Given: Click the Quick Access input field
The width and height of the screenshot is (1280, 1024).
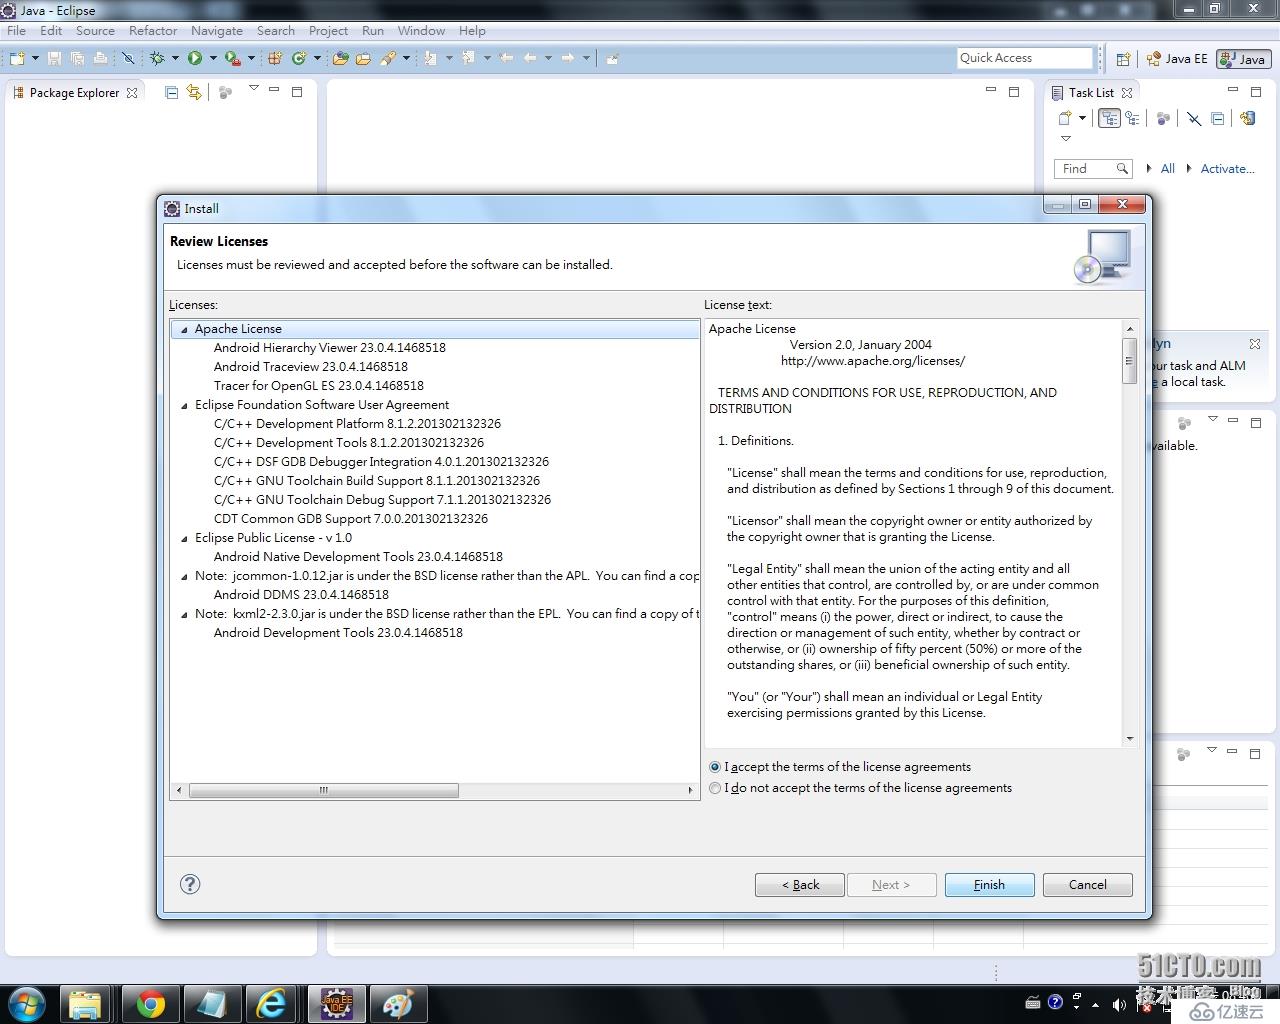Looking at the screenshot, I should tap(1024, 58).
